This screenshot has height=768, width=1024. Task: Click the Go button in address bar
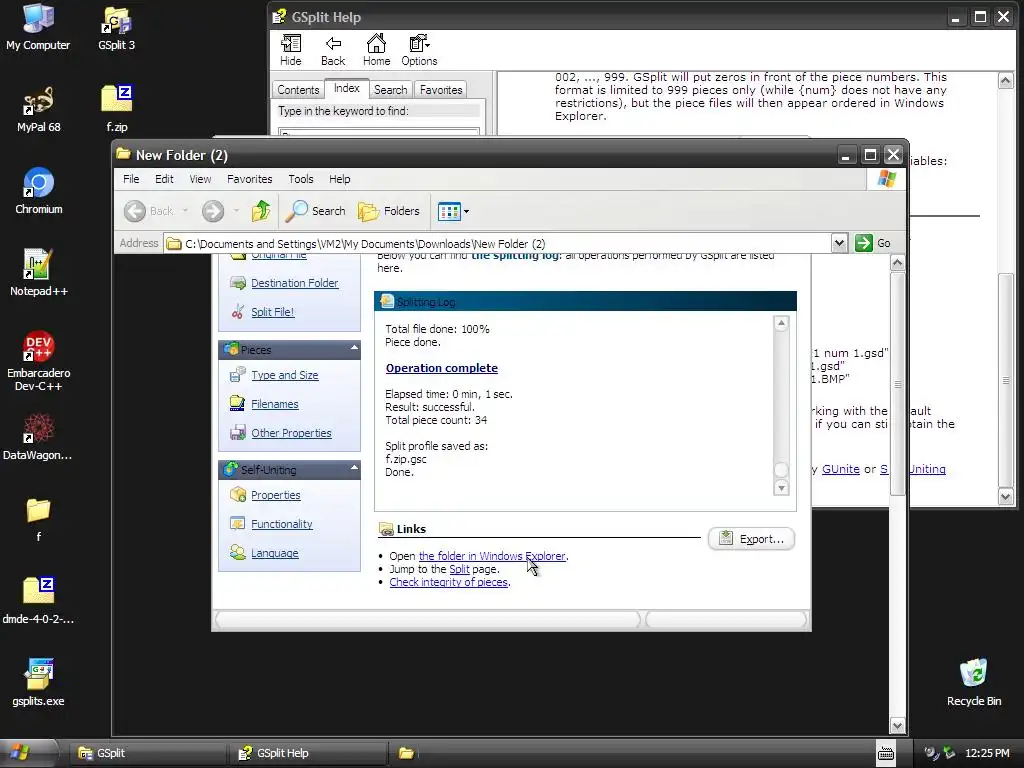click(x=872, y=243)
